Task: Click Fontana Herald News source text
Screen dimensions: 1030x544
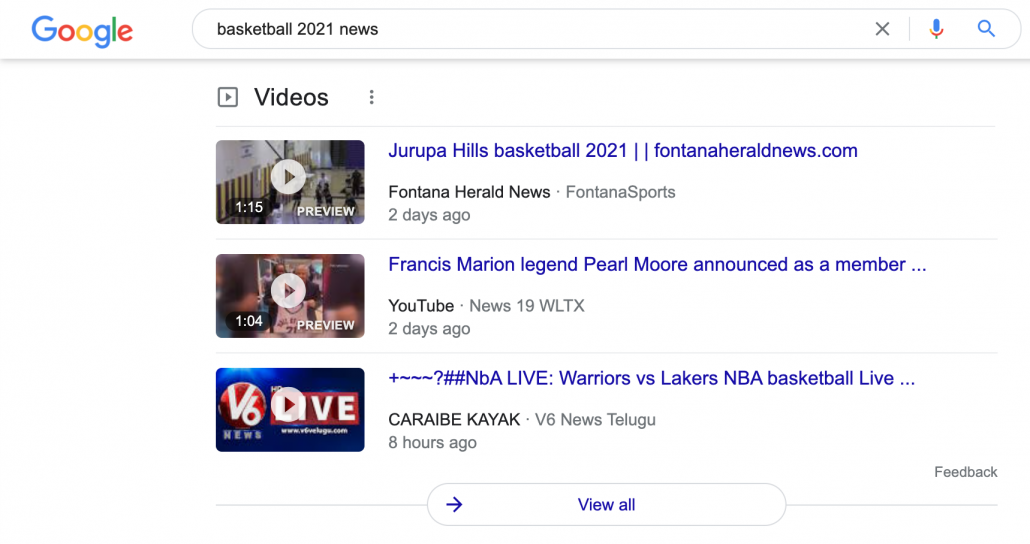Action: coord(469,192)
